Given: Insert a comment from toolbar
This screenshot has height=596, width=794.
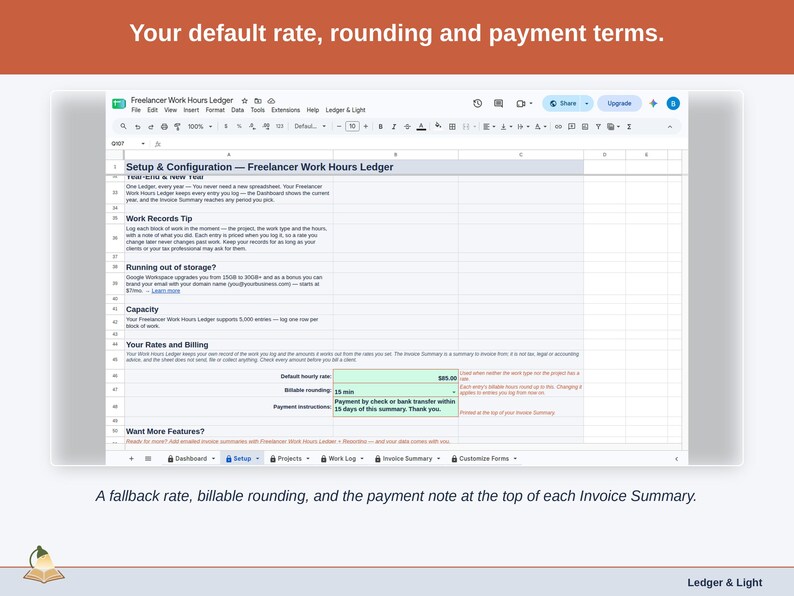Looking at the screenshot, I should (572, 127).
